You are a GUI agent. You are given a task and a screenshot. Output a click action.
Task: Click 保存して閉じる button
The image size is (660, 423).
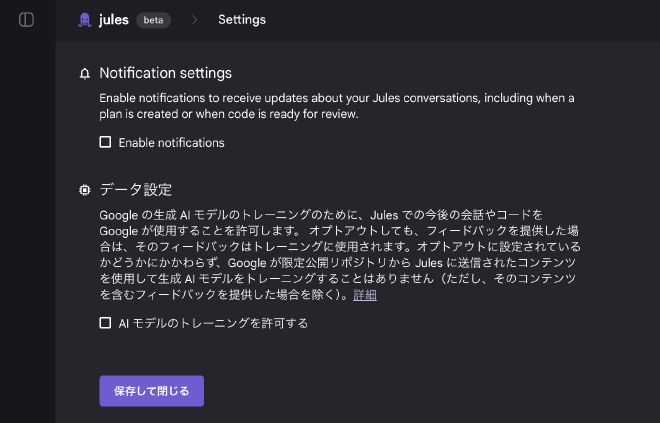(x=152, y=391)
